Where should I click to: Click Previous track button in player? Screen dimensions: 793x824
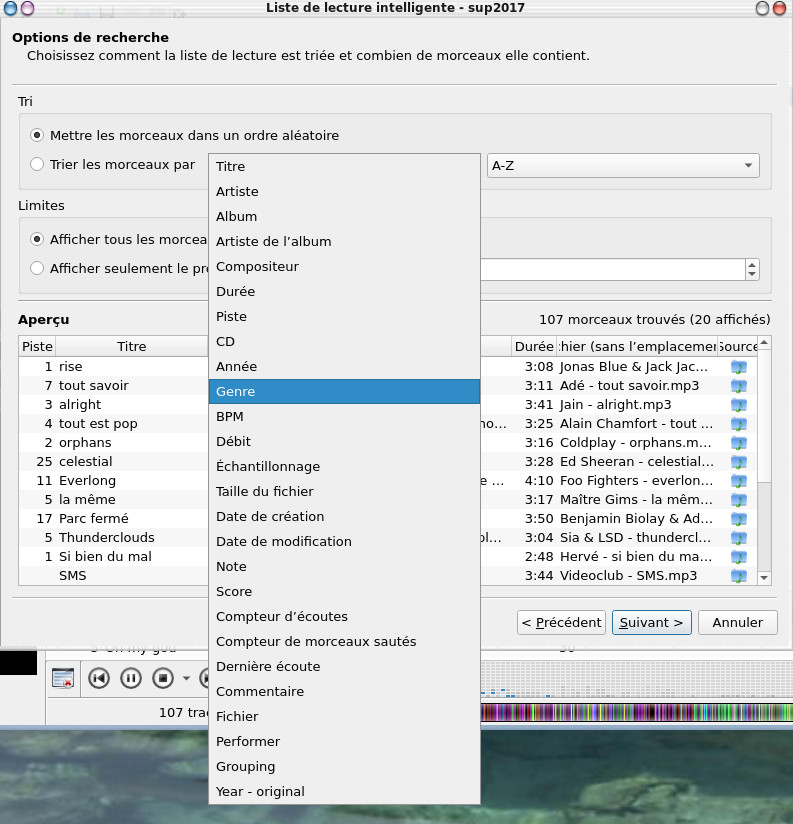click(x=99, y=678)
